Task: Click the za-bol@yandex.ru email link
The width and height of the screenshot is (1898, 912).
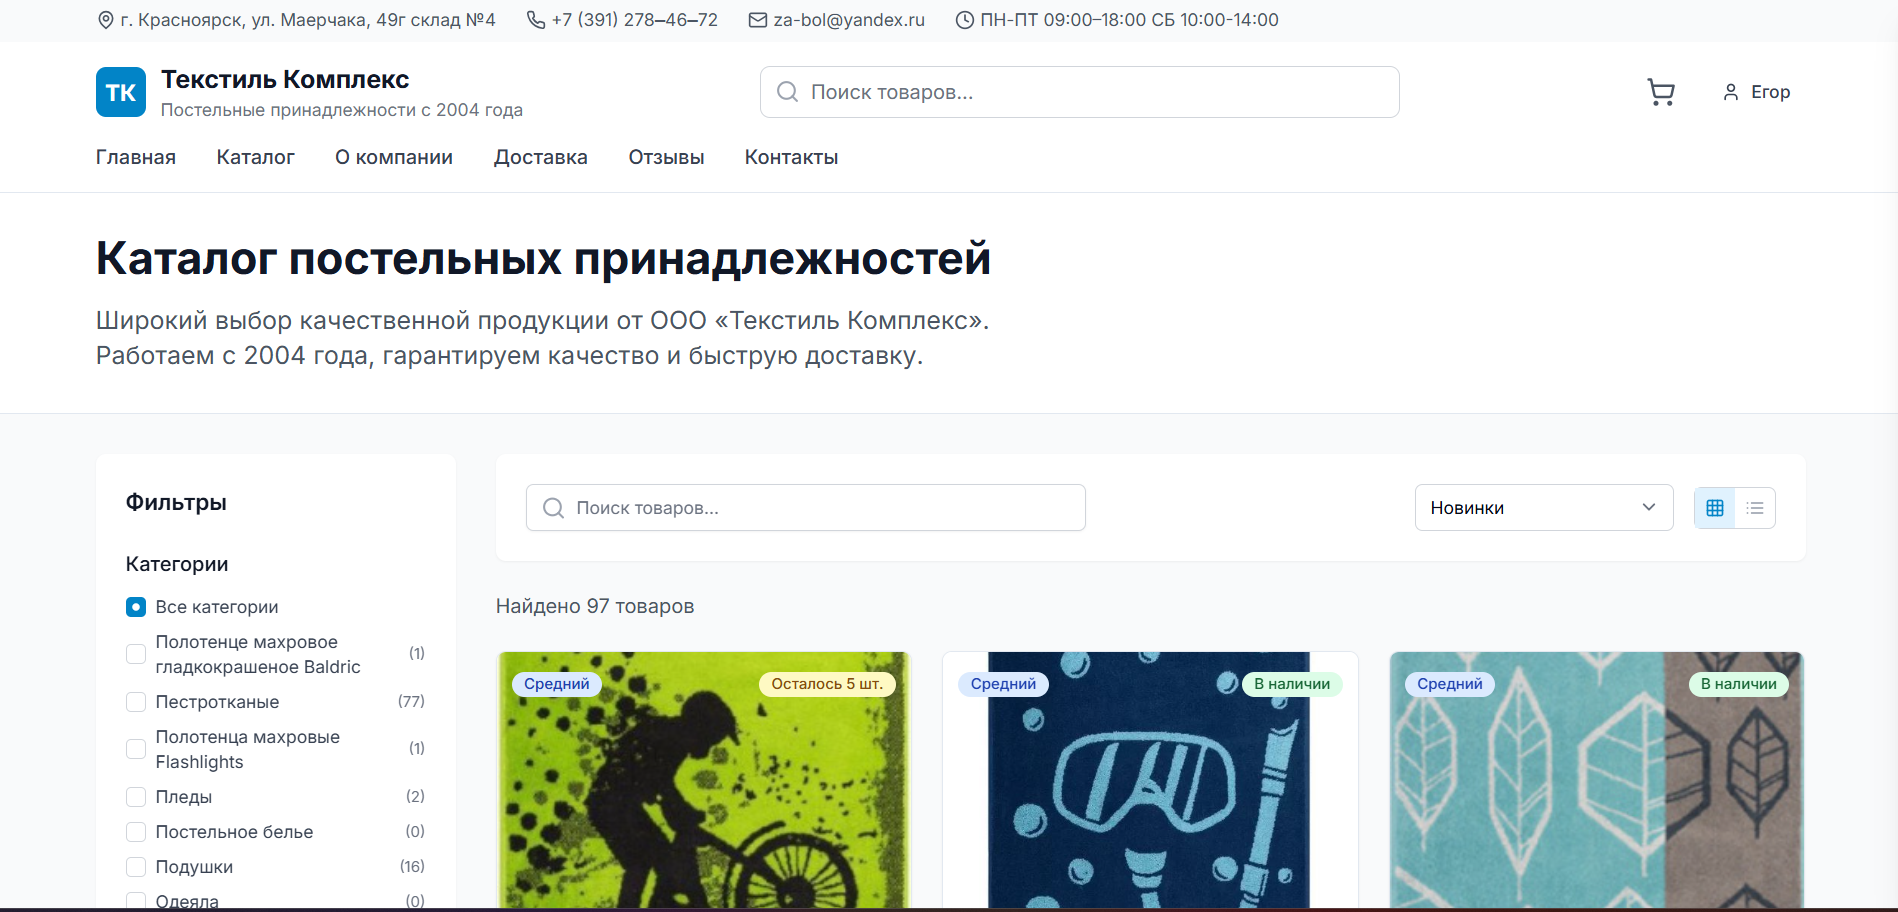Action: click(x=847, y=19)
